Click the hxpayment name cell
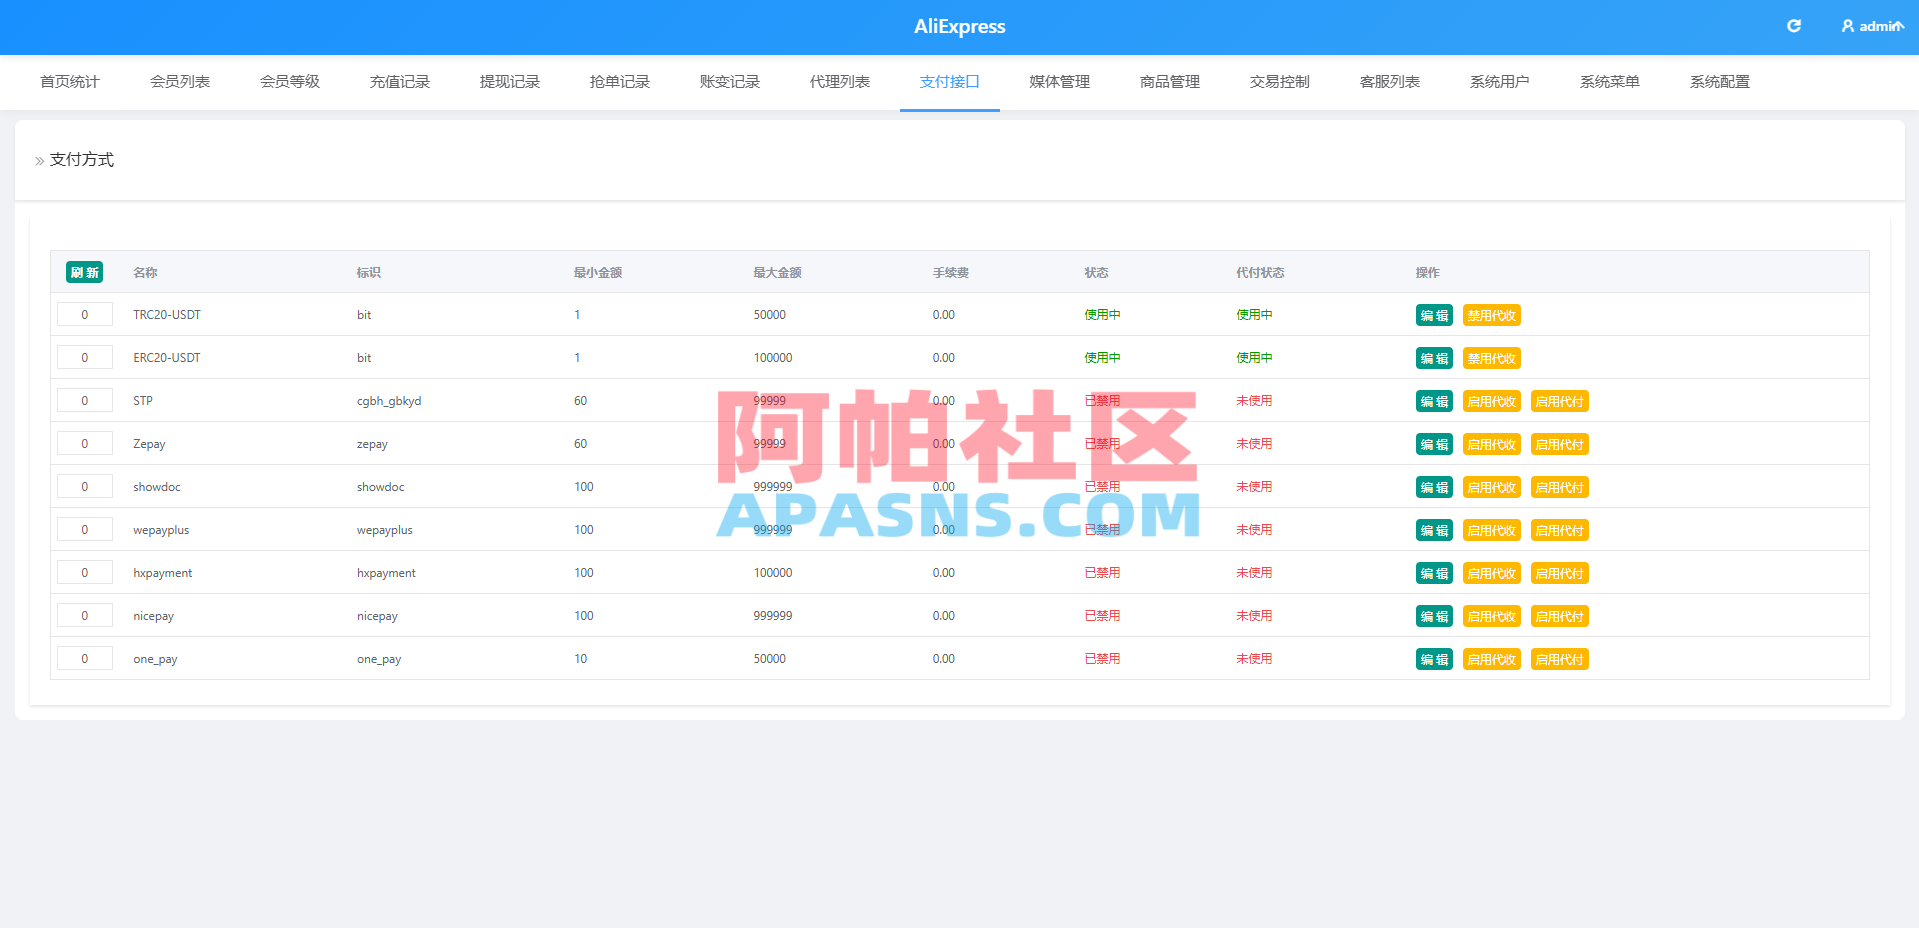The width and height of the screenshot is (1919, 928). point(162,573)
